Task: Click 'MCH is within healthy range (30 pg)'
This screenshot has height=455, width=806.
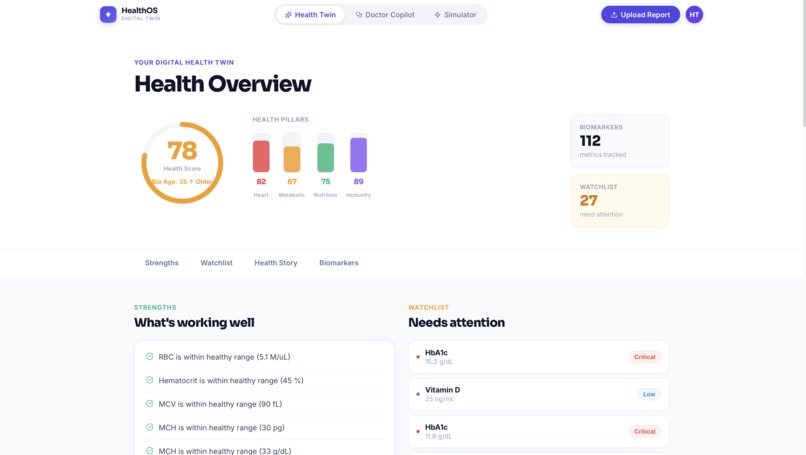Action: pos(221,428)
